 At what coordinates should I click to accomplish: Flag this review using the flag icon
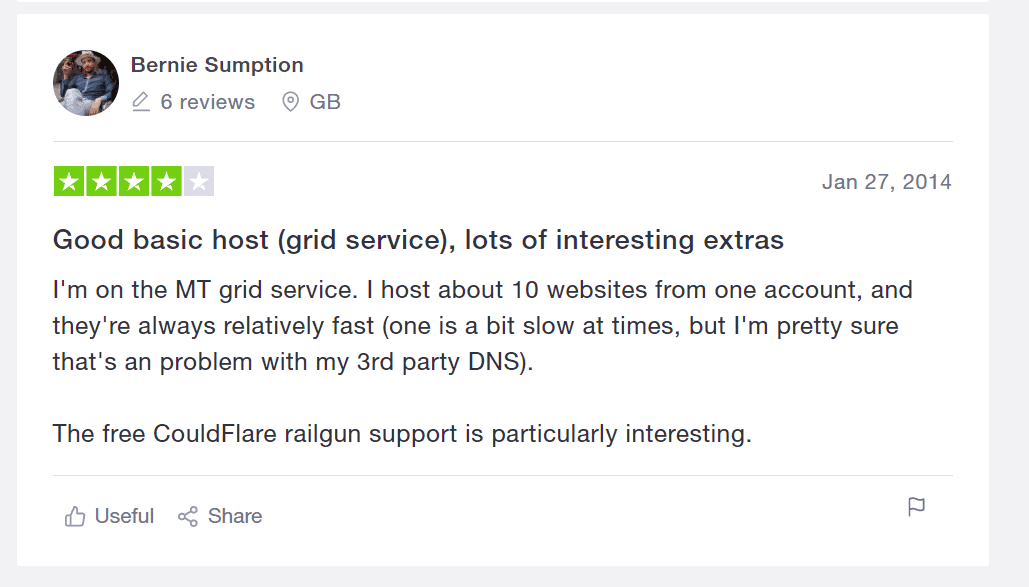917,507
